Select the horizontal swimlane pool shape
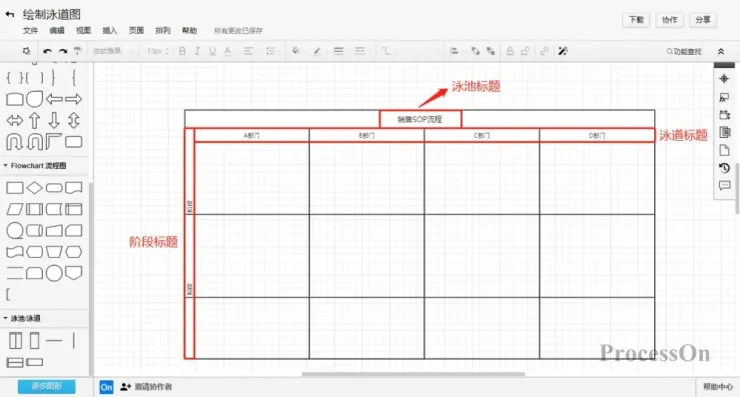 [15, 363]
